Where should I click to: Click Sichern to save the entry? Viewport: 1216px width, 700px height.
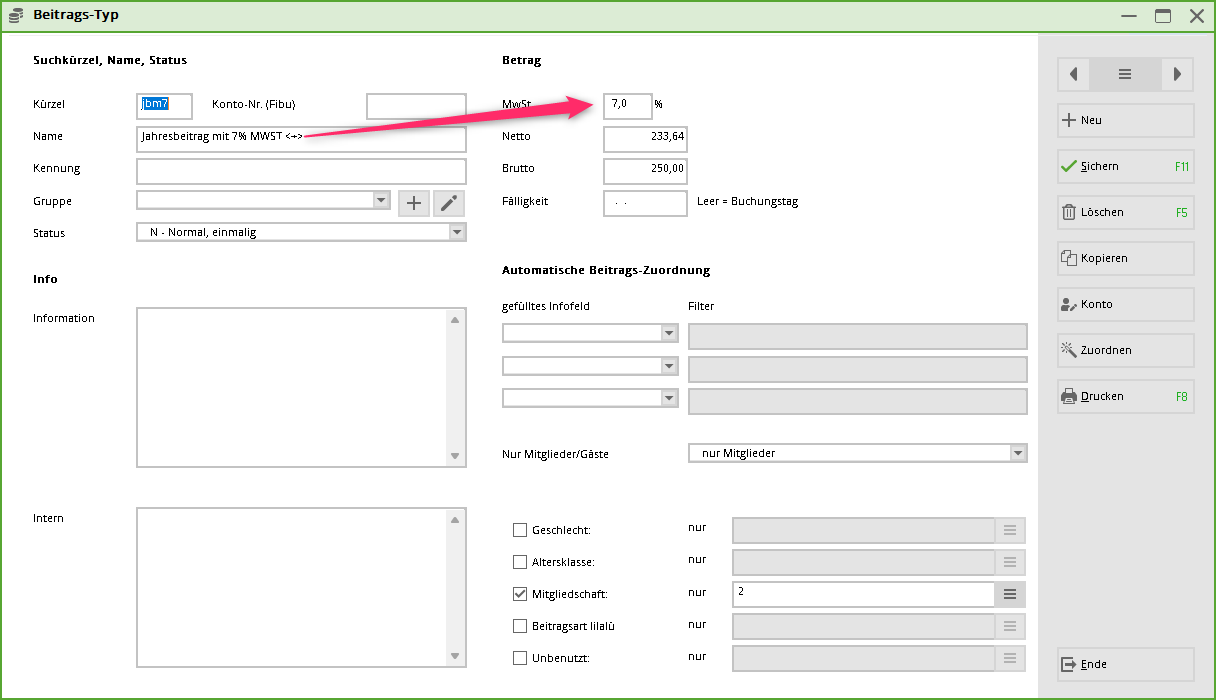1125,166
